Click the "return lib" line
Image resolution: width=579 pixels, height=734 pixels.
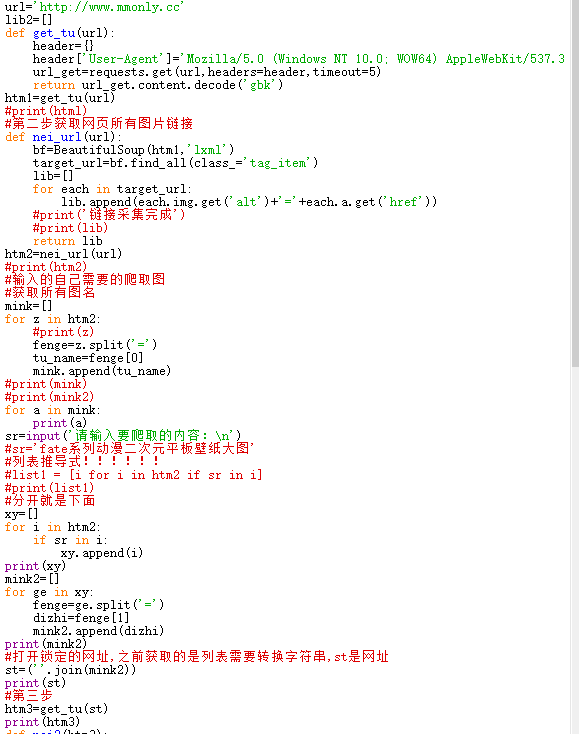(67, 241)
